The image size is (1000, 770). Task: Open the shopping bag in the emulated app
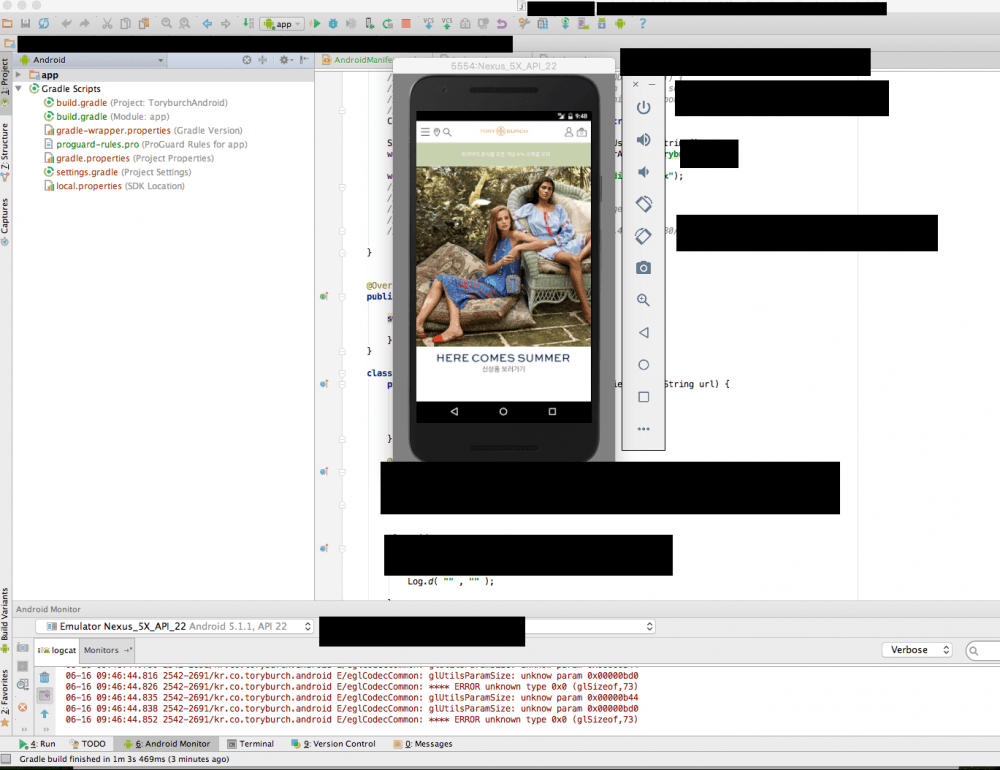pos(581,132)
